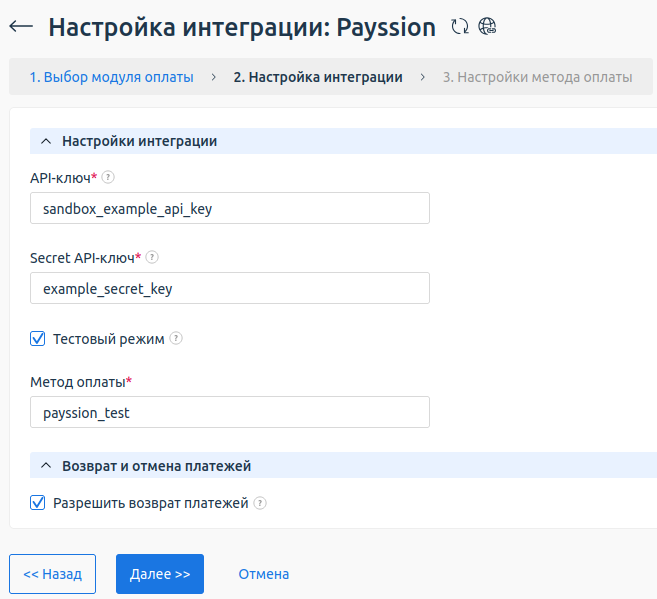657x599 pixels.
Task: Toggle the Тестовый режим checkbox
Action: pyautogui.click(x=38, y=339)
